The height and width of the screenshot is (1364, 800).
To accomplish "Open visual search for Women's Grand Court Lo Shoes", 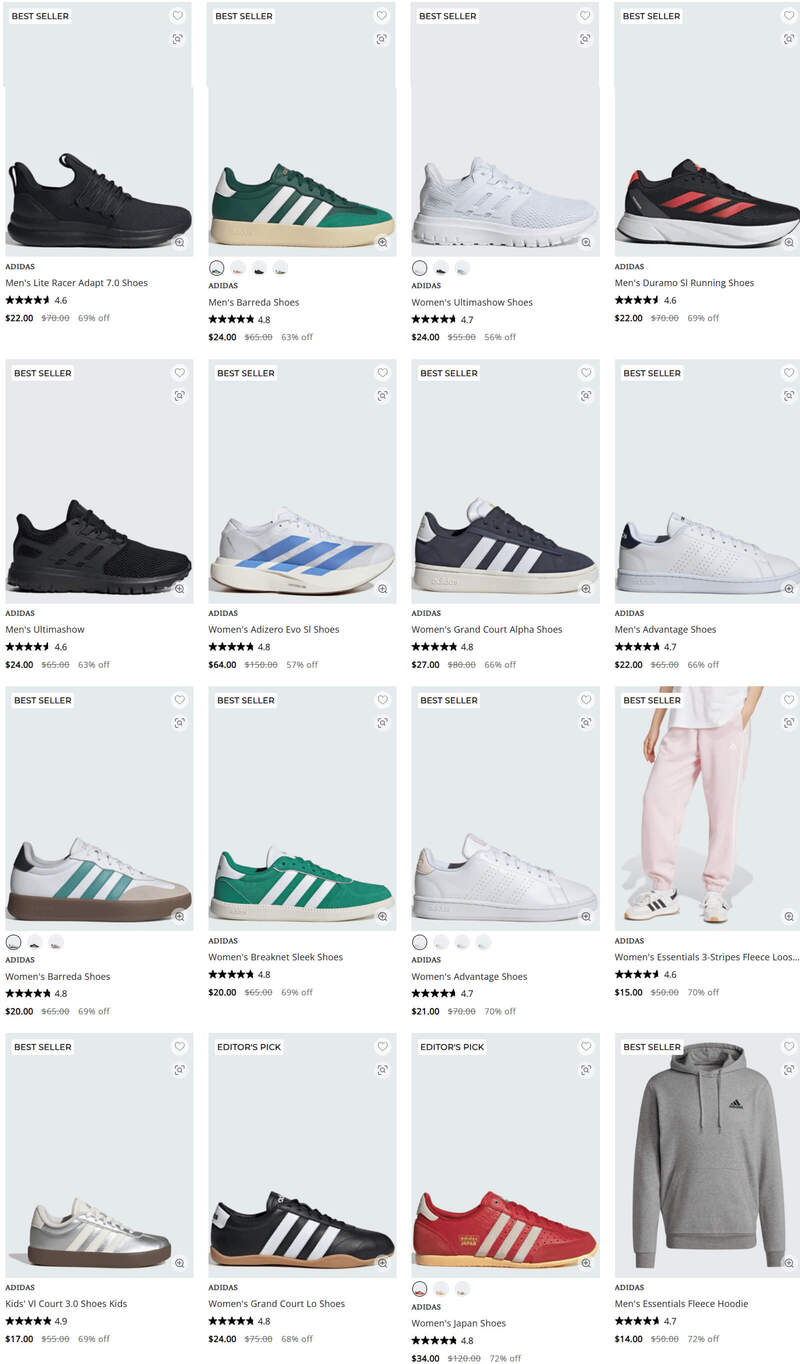I will [x=382, y=1070].
